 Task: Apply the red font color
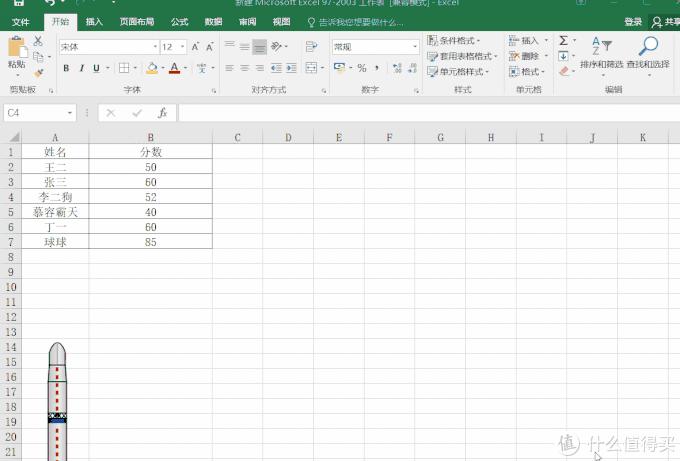(x=174, y=68)
